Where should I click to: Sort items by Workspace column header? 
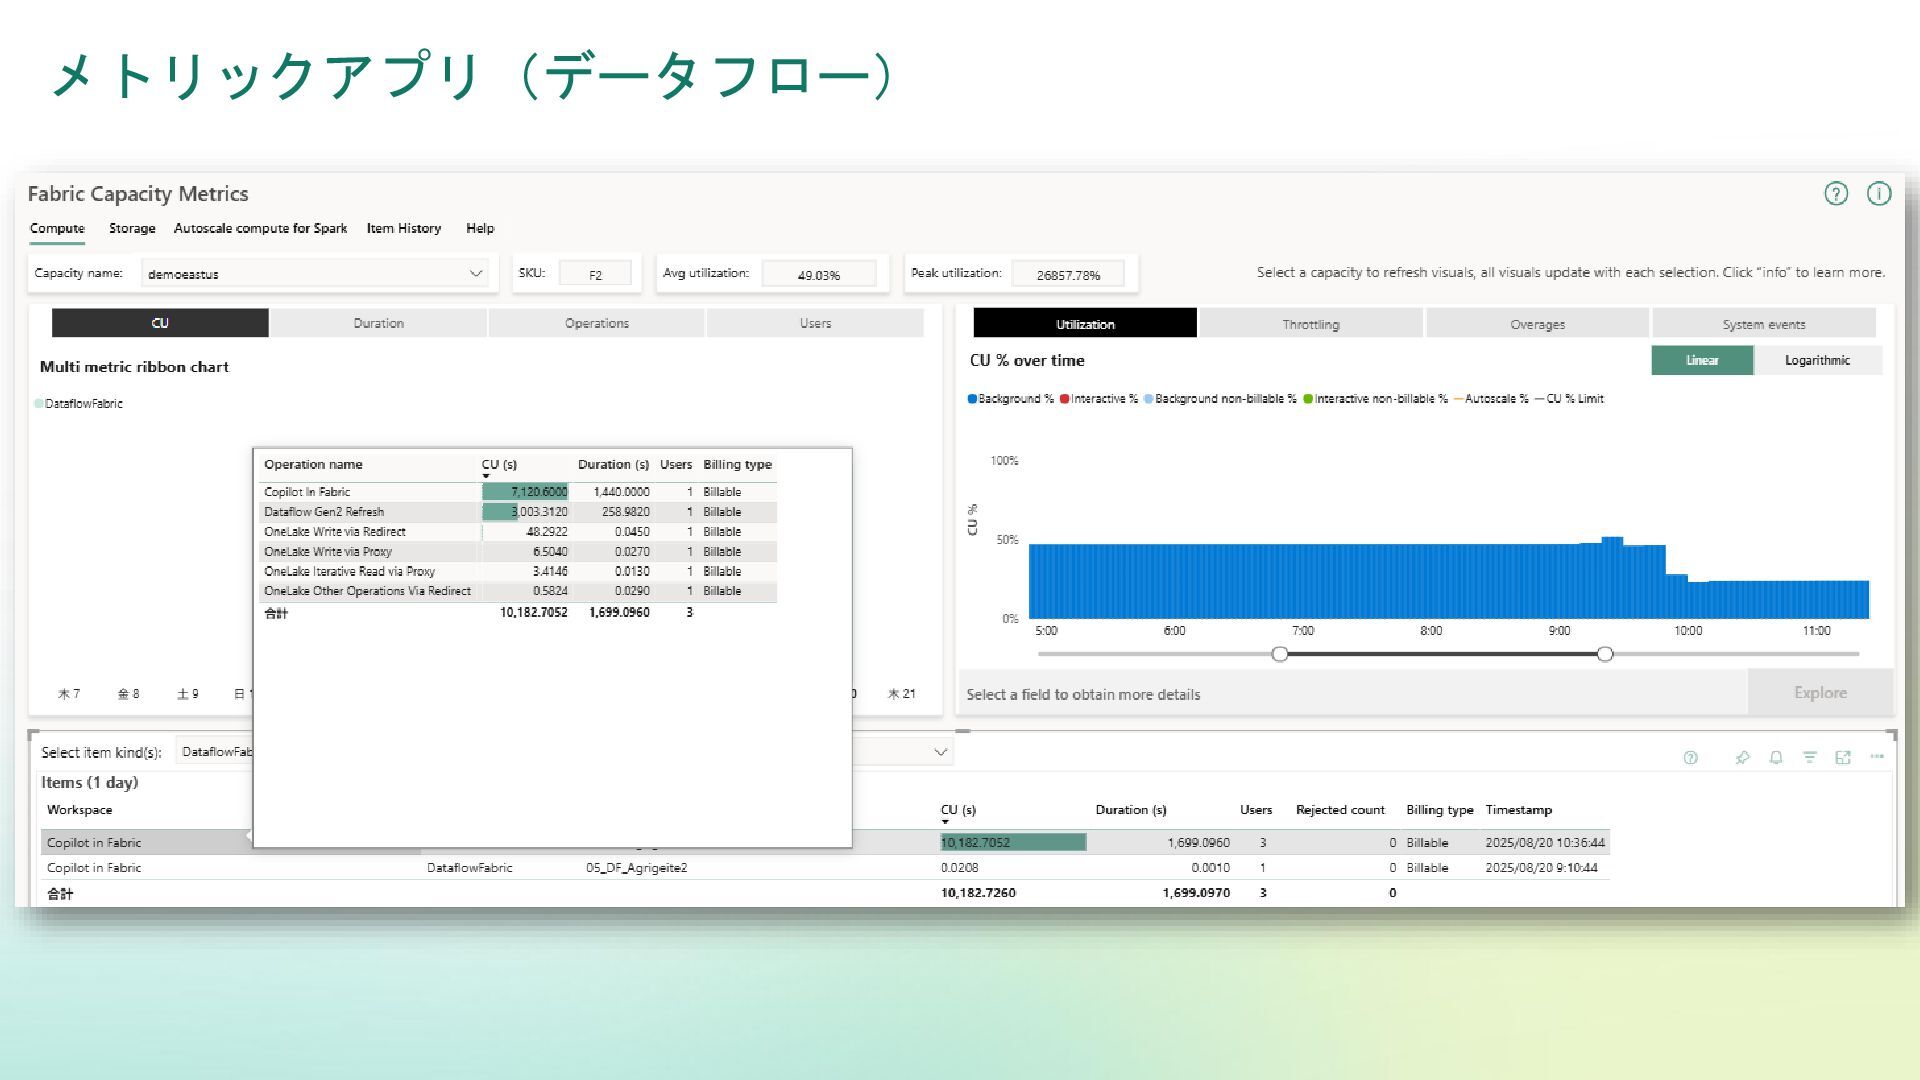pyautogui.click(x=79, y=810)
